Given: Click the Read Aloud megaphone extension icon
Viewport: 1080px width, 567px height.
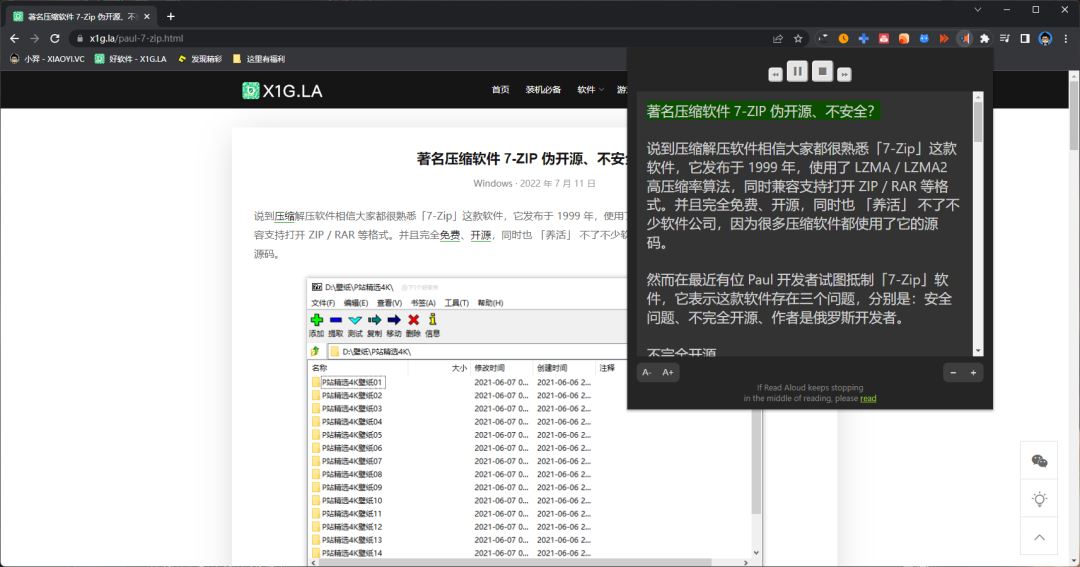Looking at the screenshot, I should click(964, 39).
